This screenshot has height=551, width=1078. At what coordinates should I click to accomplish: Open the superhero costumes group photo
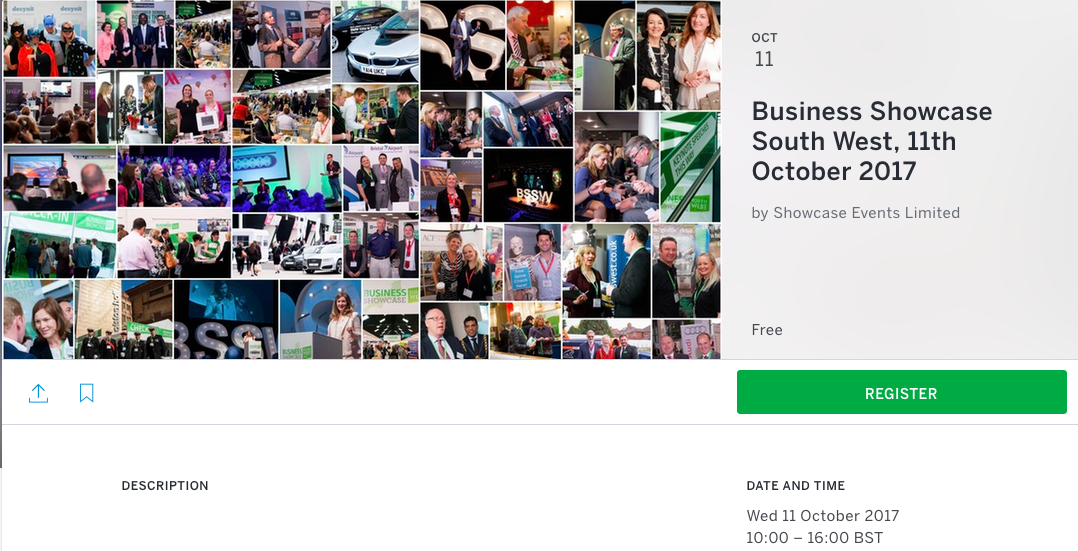[50, 39]
